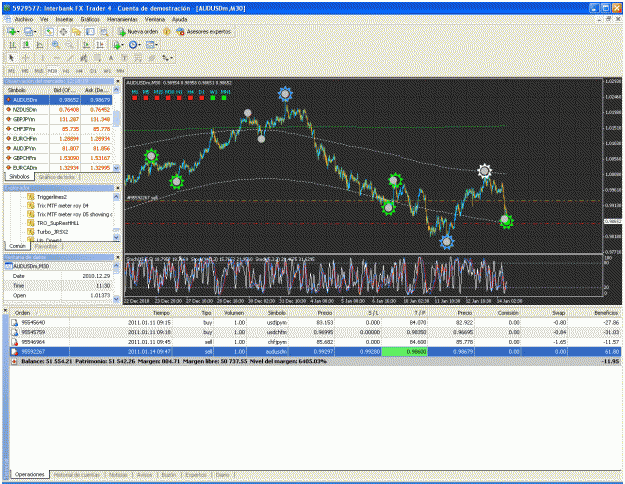This screenshot has height=484, width=625.
Task: Open the chart templates dropdown
Action: [151, 45]
